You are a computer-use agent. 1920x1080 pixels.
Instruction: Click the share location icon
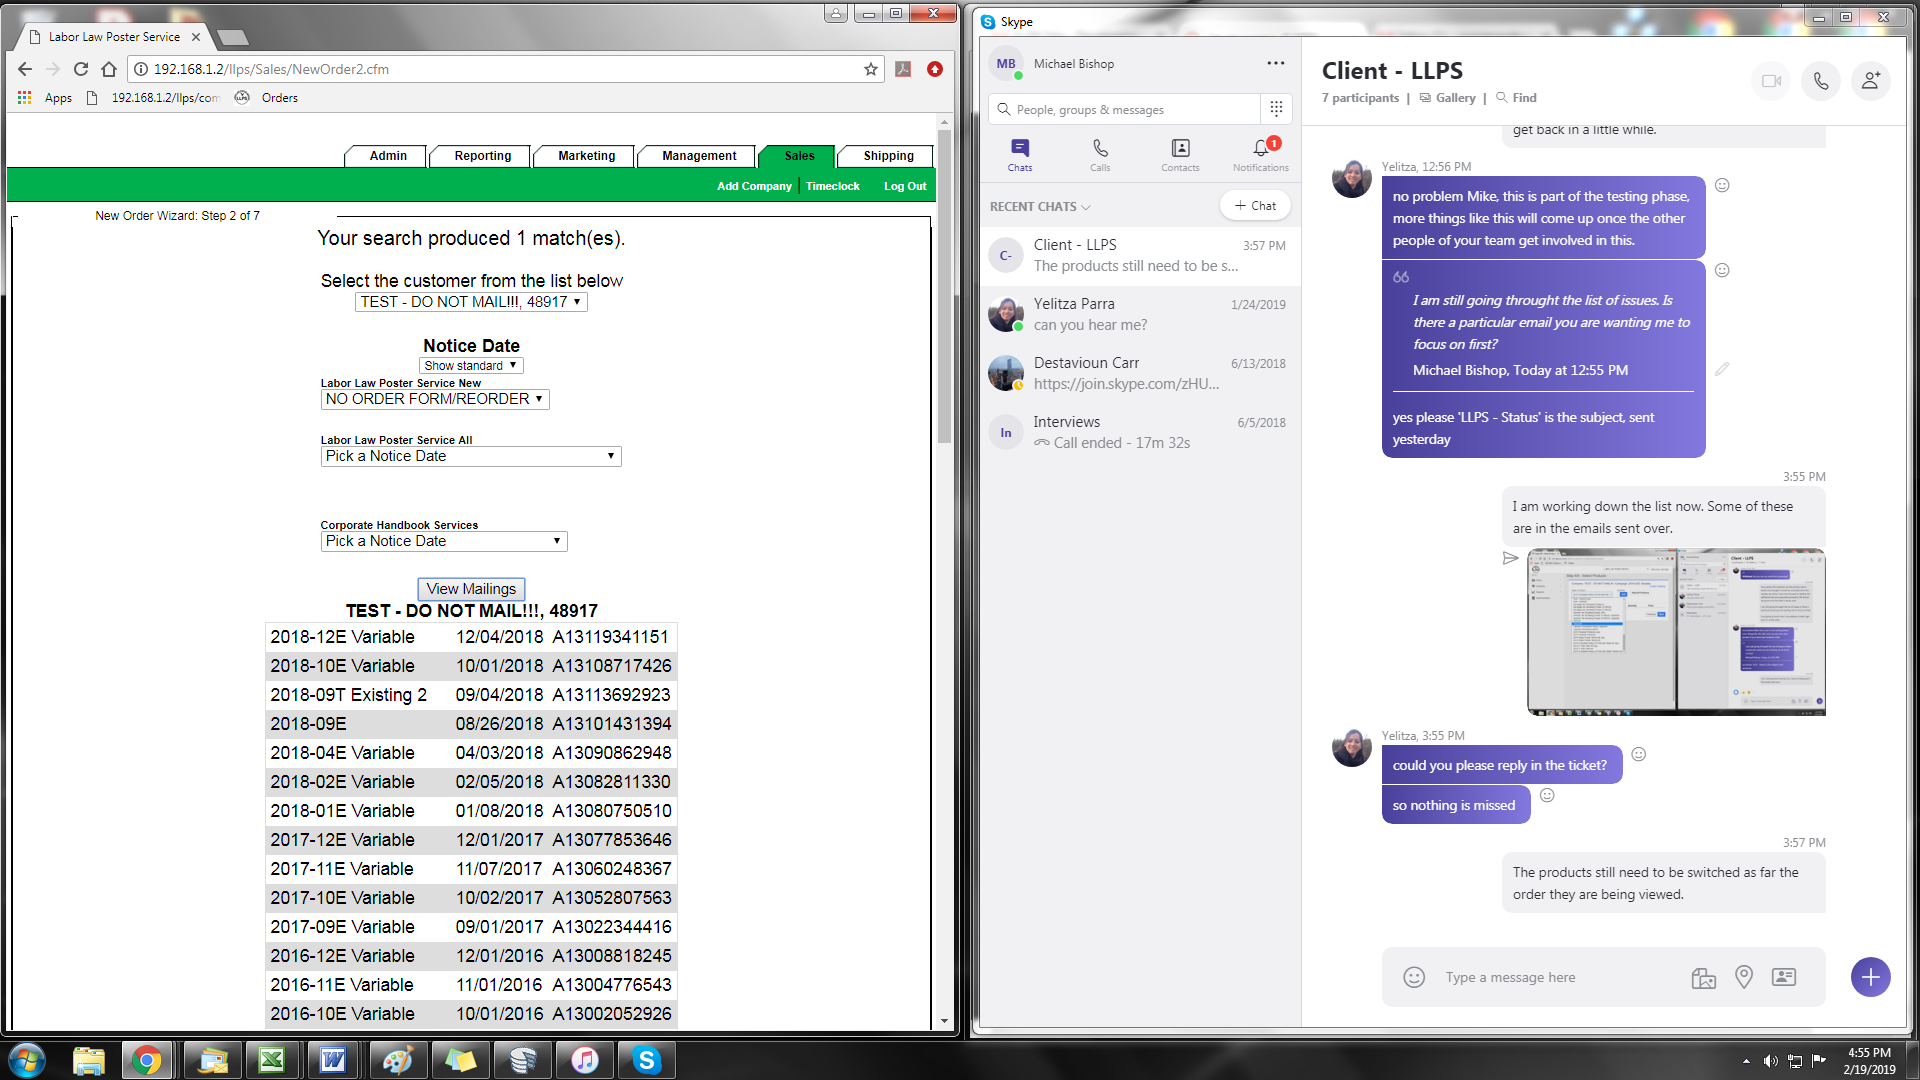coord(1743,977)
